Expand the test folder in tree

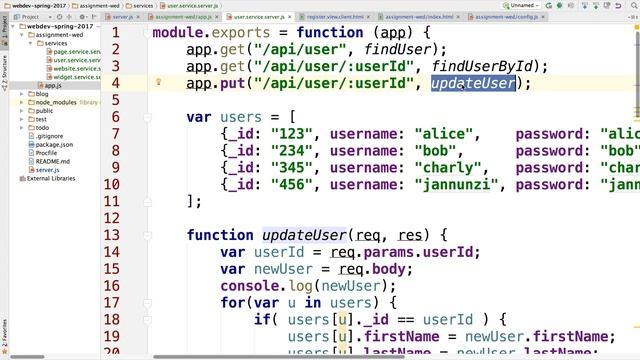click(x=22, y=119)
